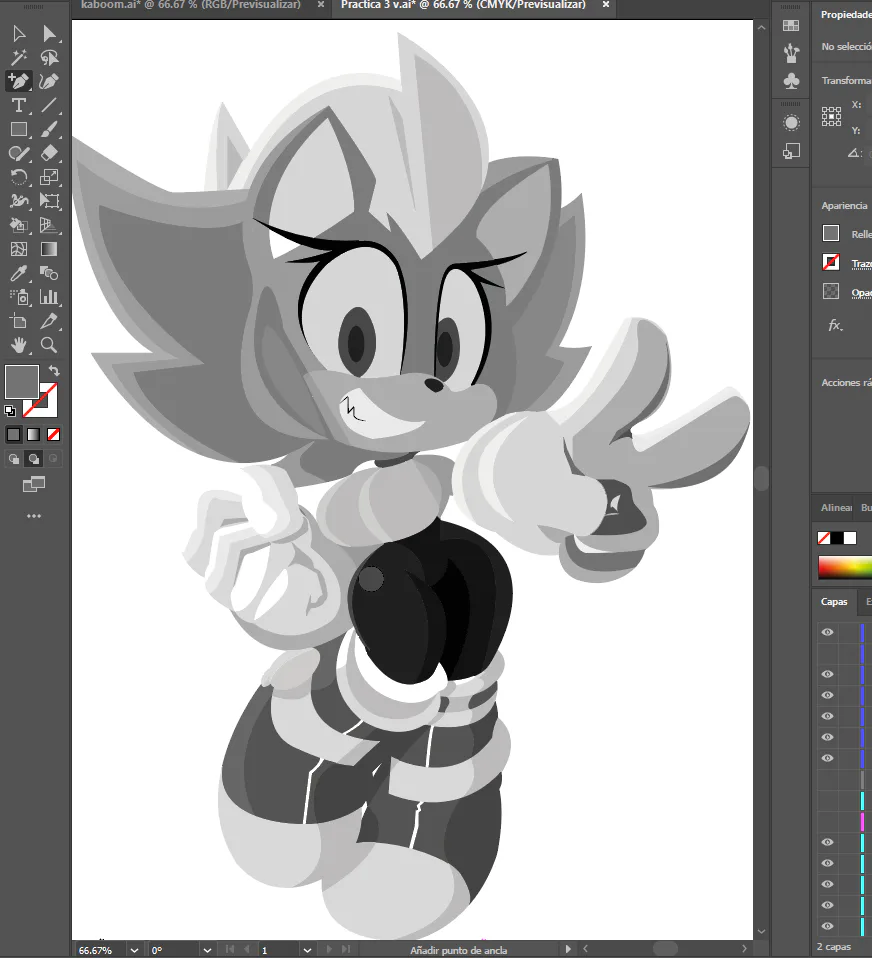Switch to the kaboom.ai document tab
872x958 pixels.
click(x=191, y=5)
